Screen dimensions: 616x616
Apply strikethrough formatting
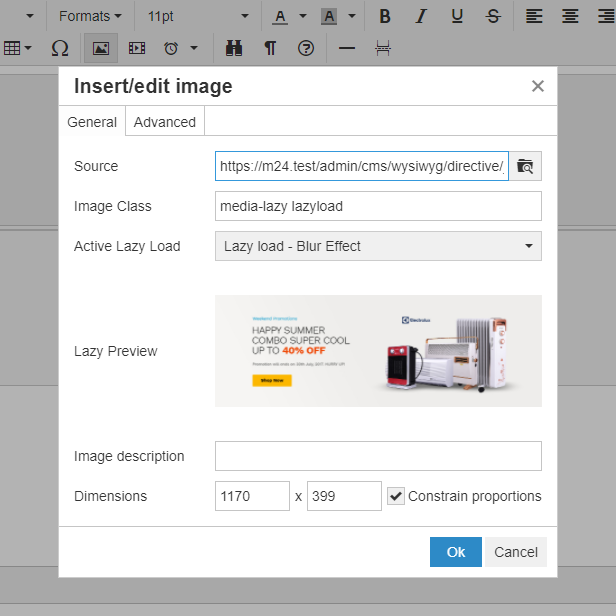(x=493, y=16)
